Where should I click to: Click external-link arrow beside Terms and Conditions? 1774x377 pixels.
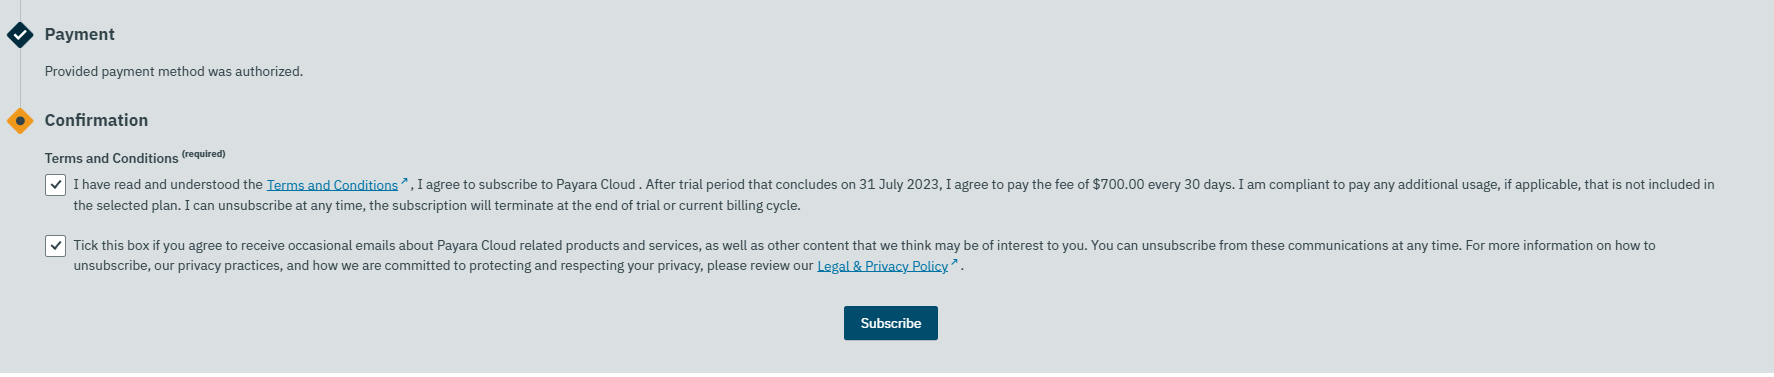[x=404, y=181]
